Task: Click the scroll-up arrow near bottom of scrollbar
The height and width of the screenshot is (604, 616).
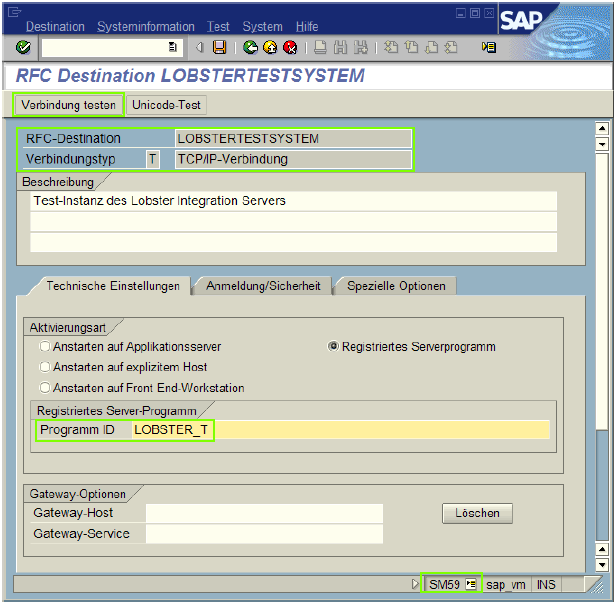Action: click(x=602, y=549)
